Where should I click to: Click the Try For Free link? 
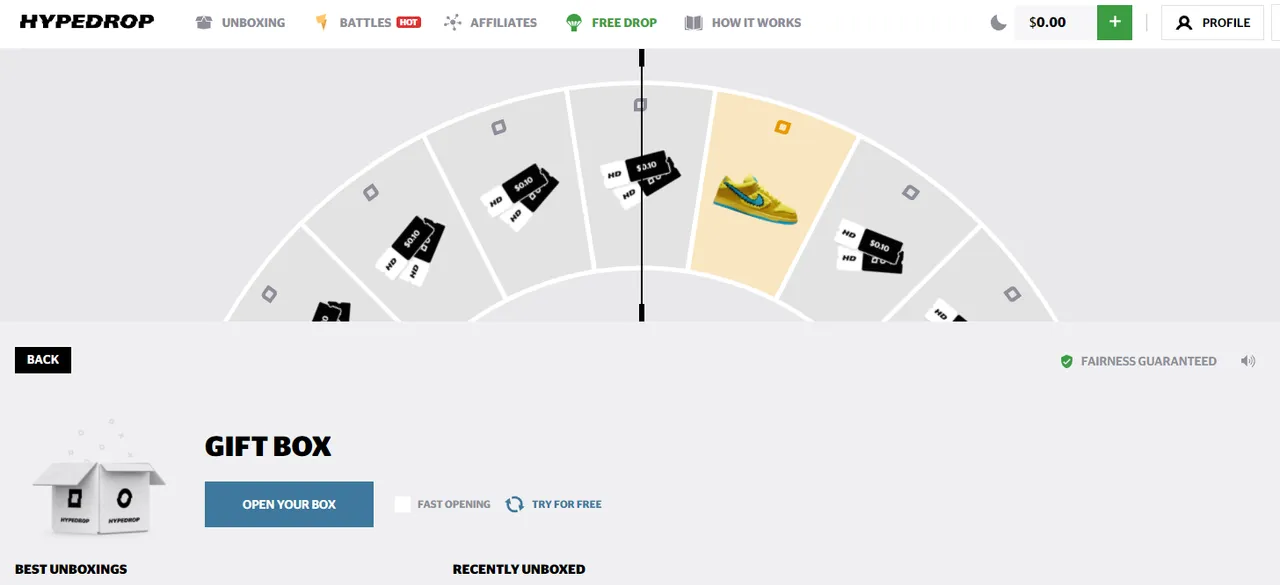point(567,504)
